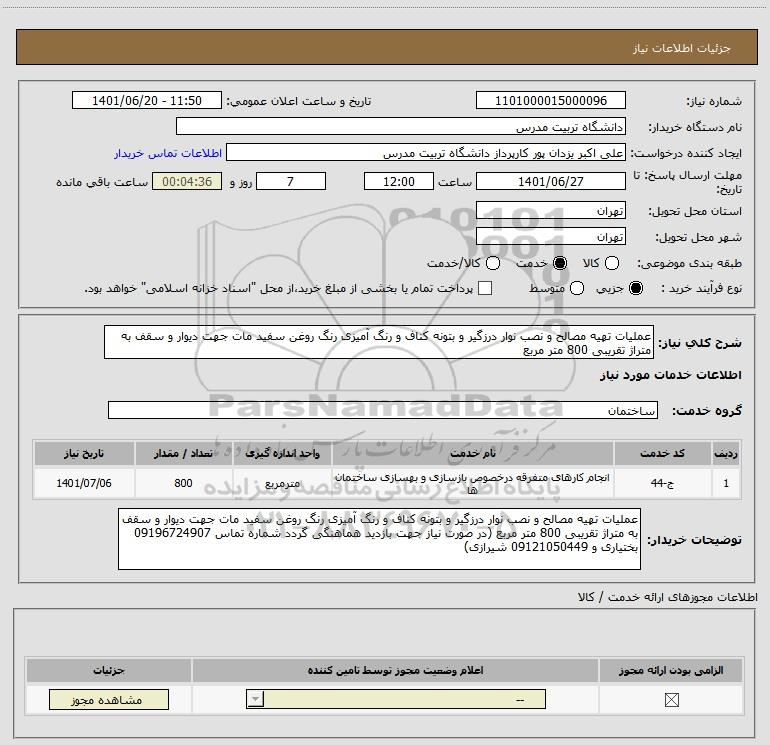This screenshot has width=770, height=745.
Task: Click the ردیف column header
Action: coord(726,453)
